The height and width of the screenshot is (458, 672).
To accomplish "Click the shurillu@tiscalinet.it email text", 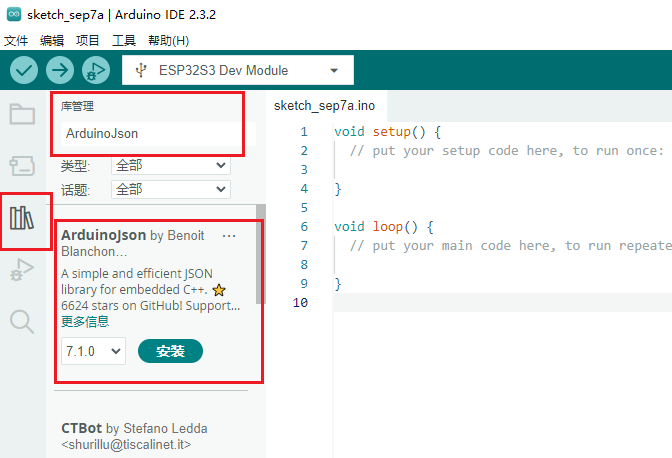I will click(126, 445).
